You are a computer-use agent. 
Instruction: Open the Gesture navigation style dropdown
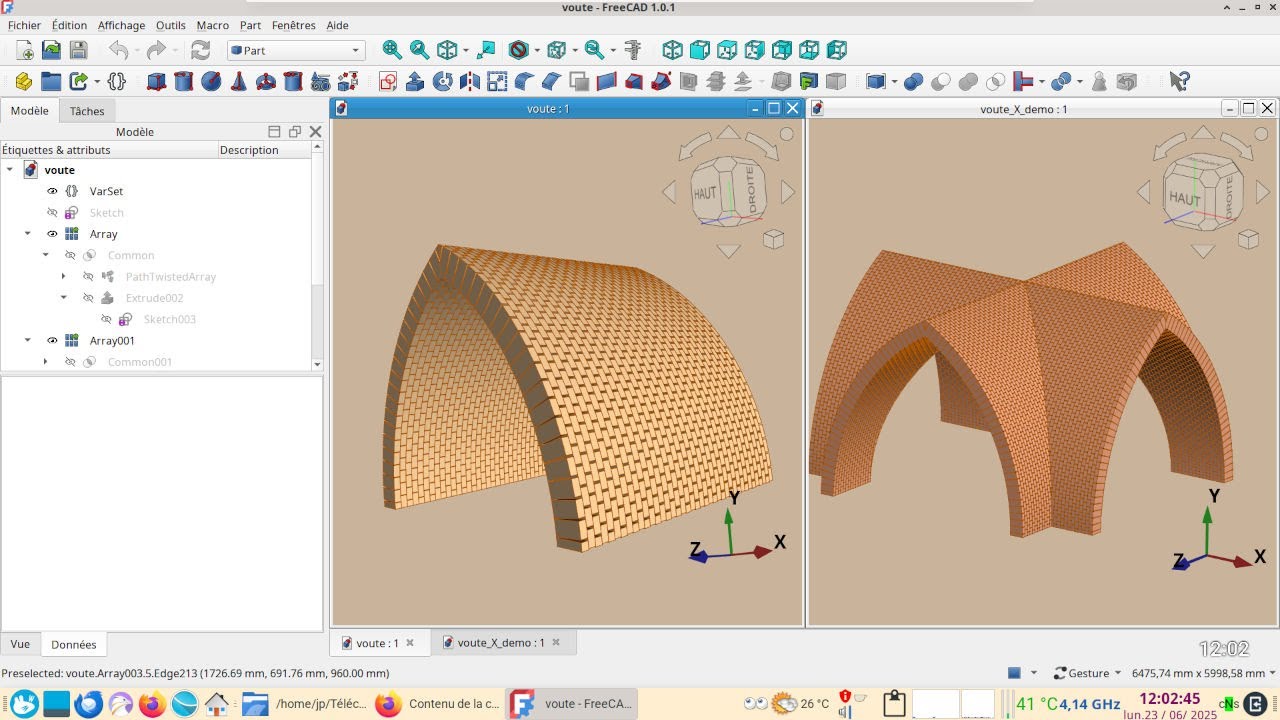click(x=1087, y=673)
